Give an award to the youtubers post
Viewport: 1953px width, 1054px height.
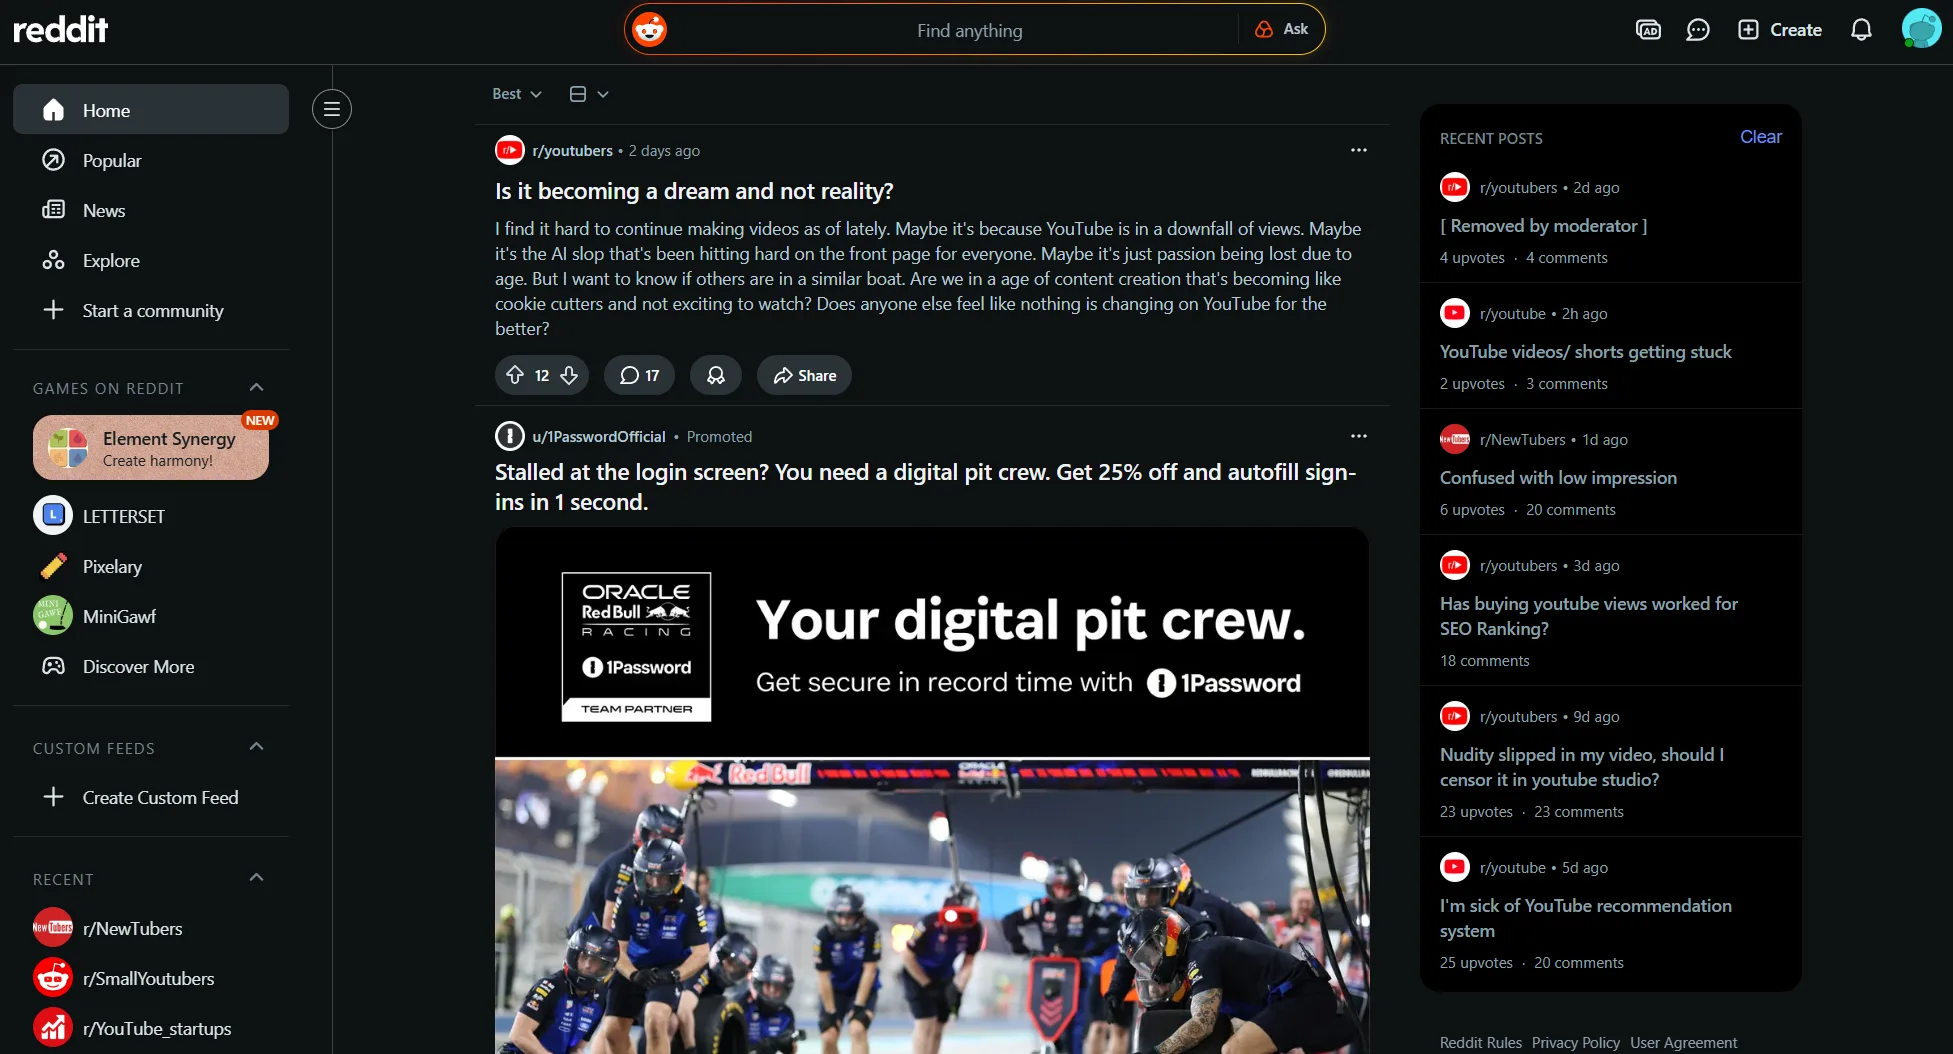pyautogui.click(x=716, y=375)
